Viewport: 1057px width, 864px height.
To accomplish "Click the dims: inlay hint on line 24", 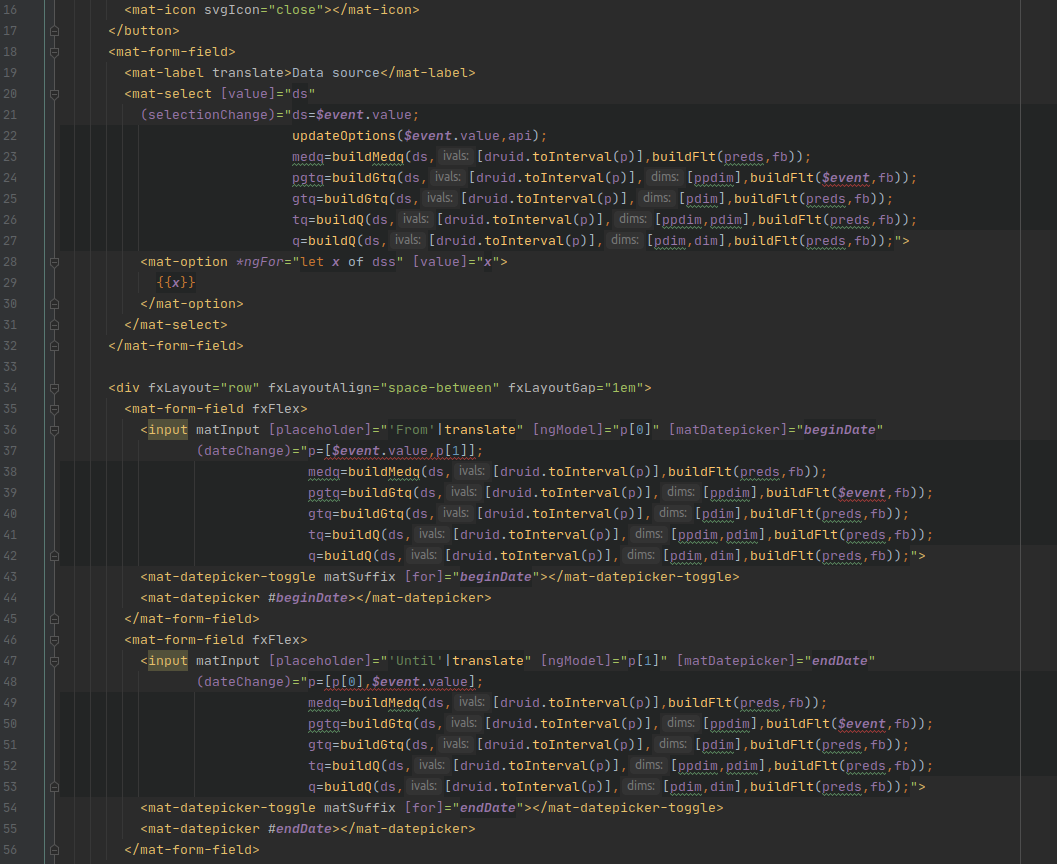I will (665, 177).
